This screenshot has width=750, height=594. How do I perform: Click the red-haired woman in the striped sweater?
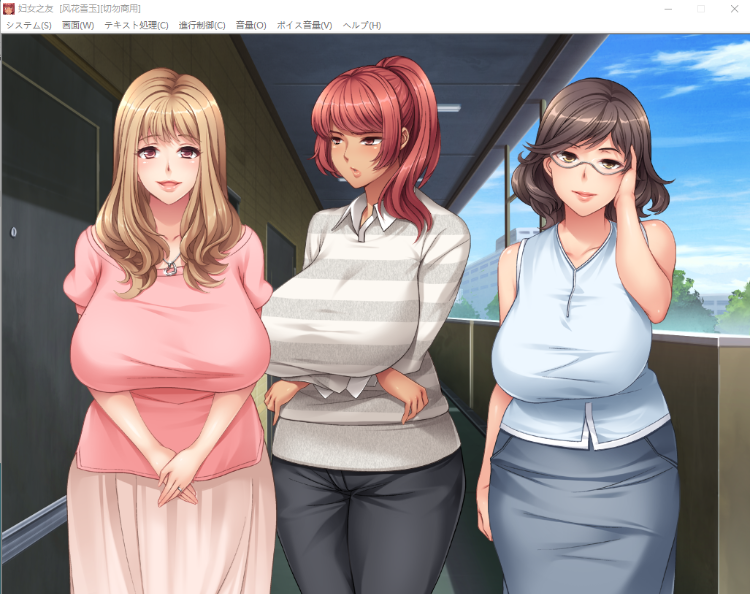367,325
